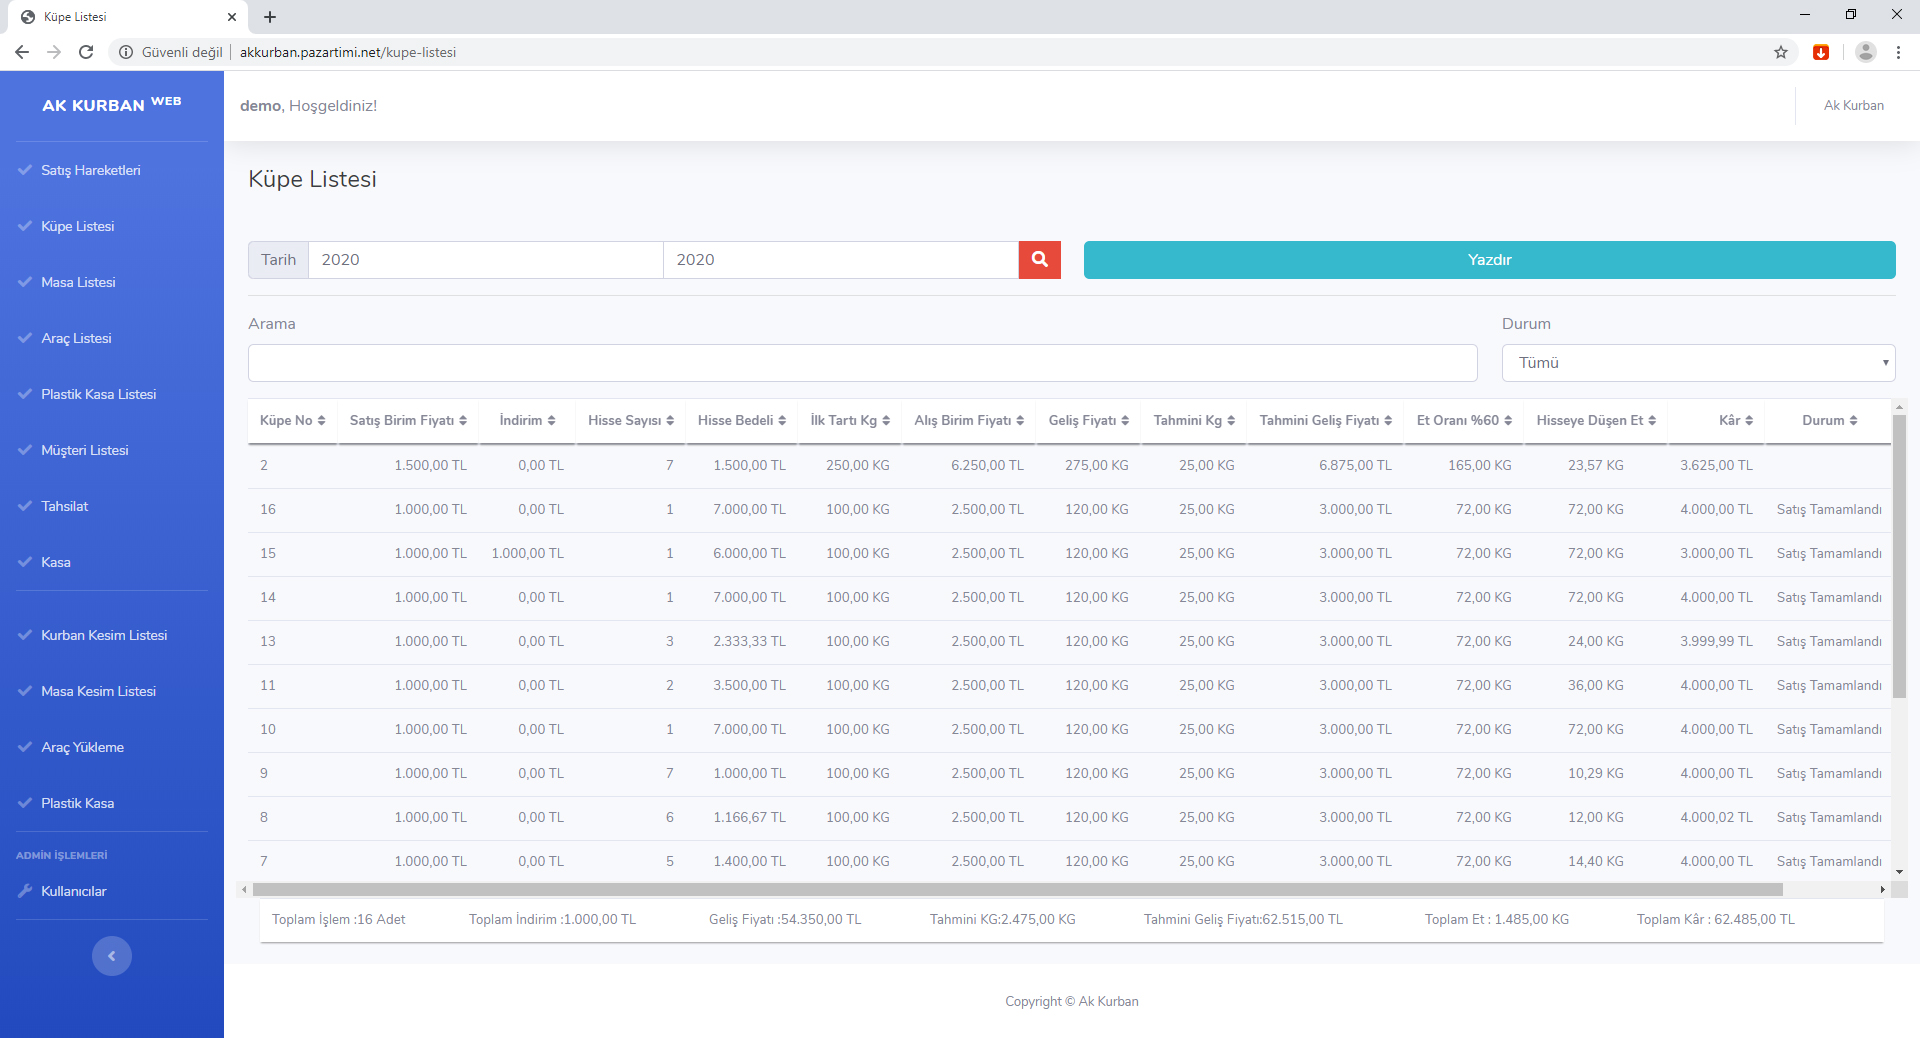
Task: Click the red search magnifier button
Action: (x=1039, y=260)
